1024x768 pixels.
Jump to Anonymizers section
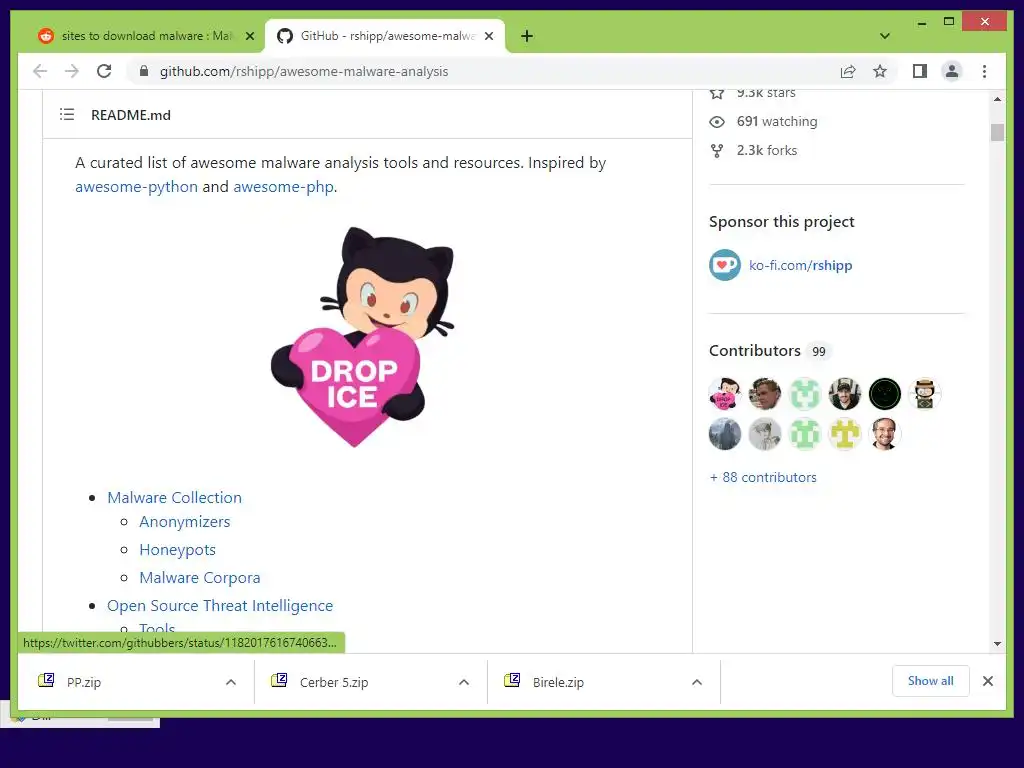click(x=185, y=522)
